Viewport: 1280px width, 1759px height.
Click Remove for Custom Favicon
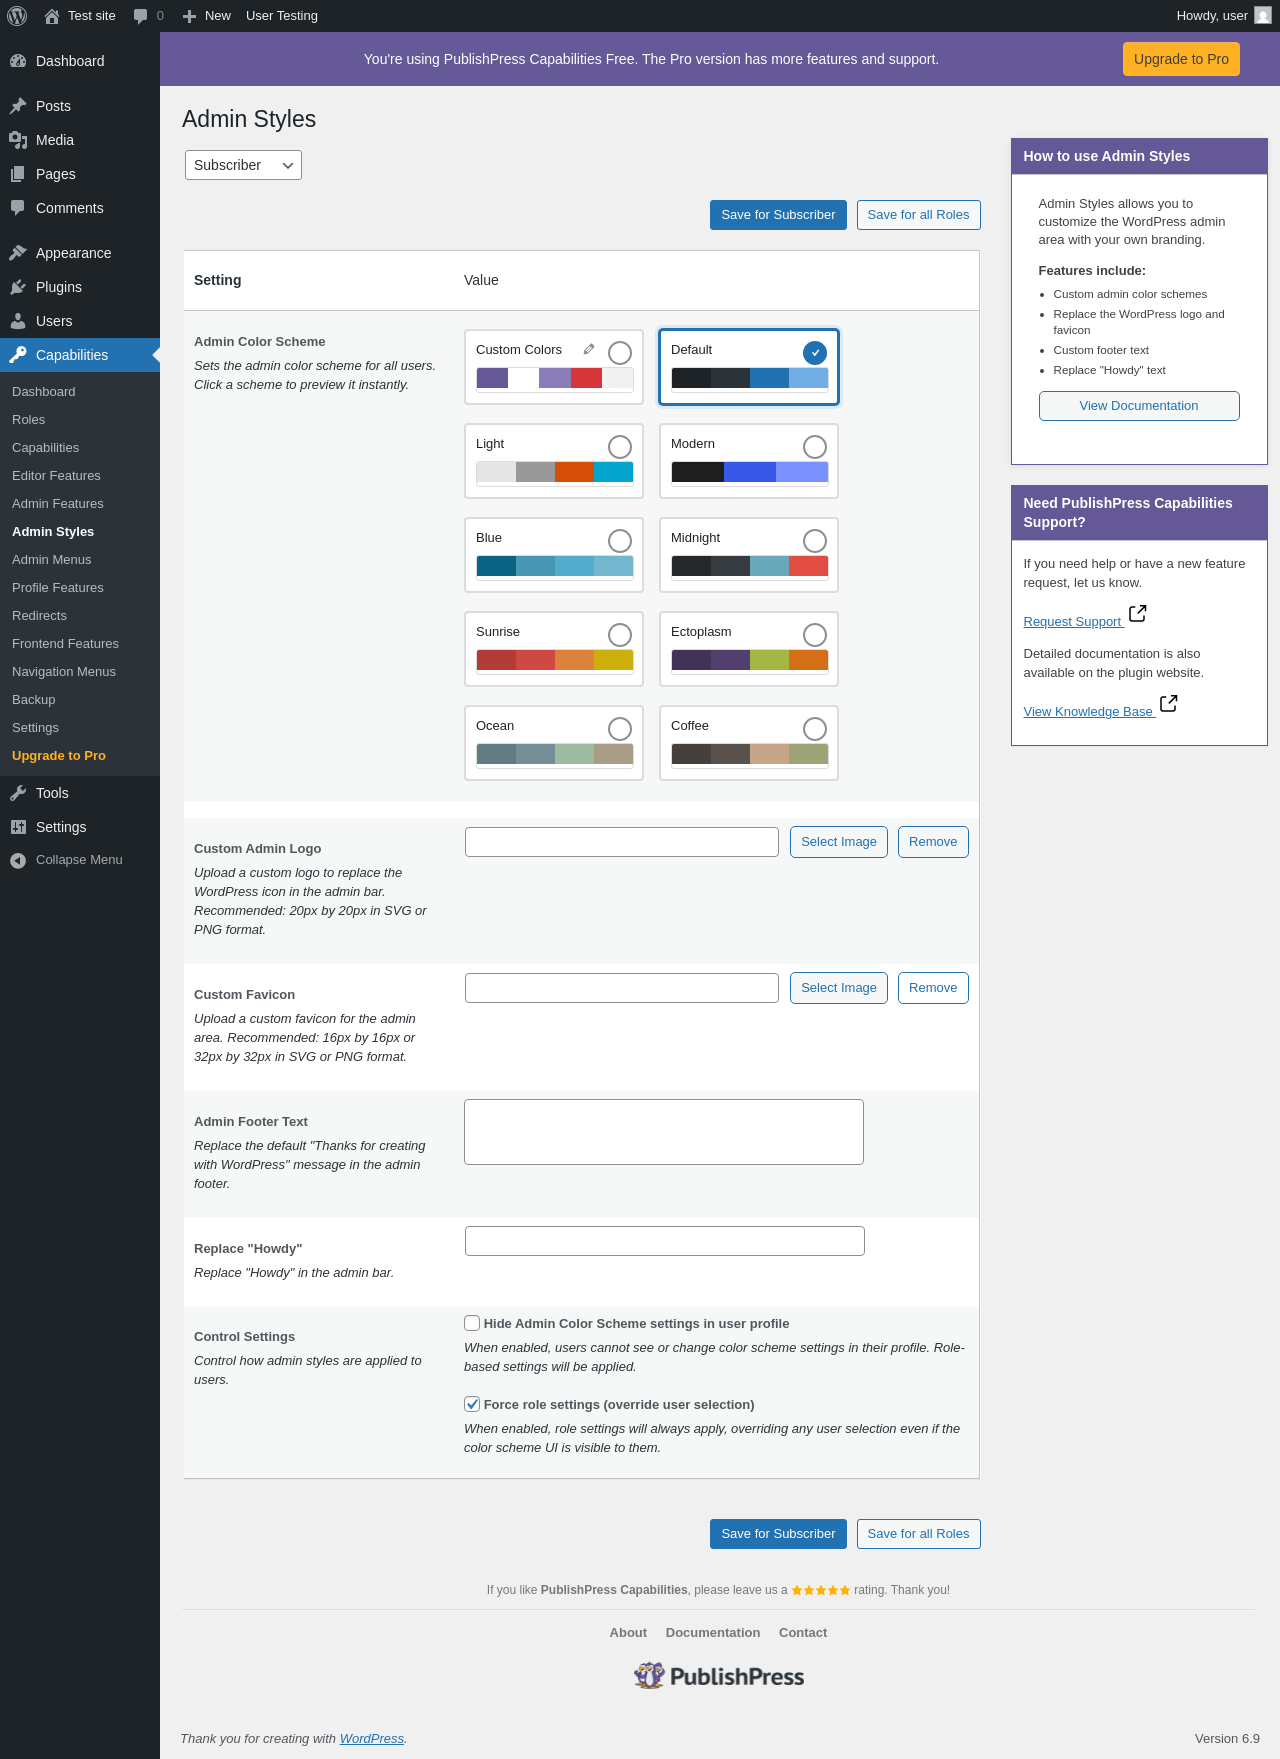pyautogui.click(x=933, y=988)
